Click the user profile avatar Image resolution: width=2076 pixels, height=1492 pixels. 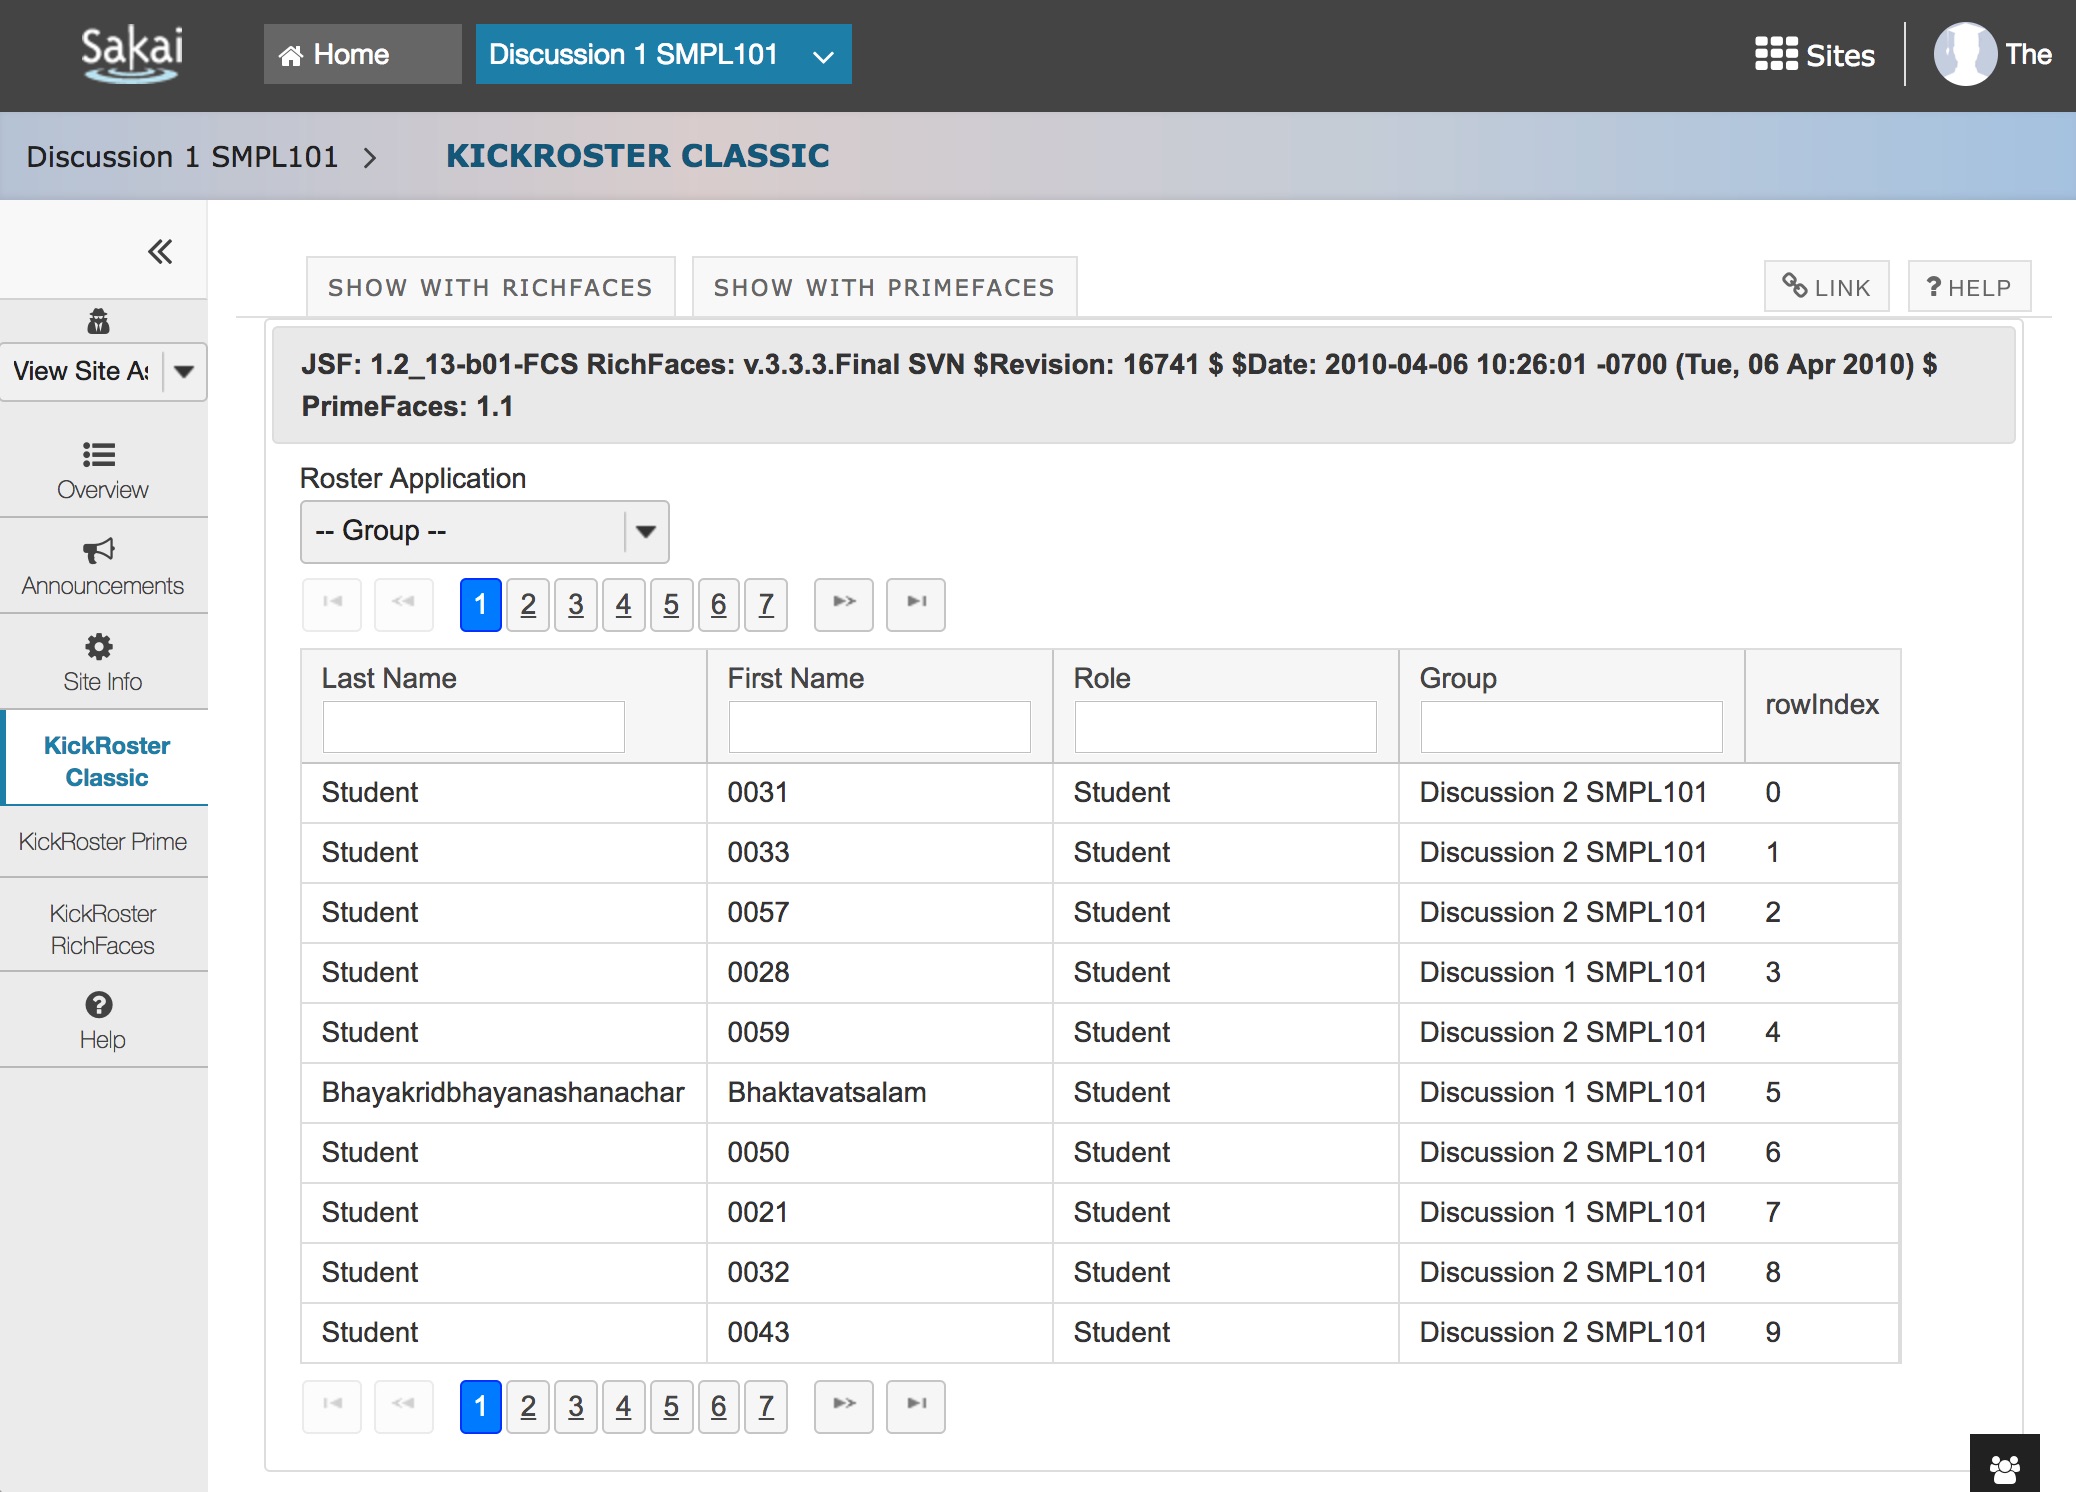(1964, 55)
